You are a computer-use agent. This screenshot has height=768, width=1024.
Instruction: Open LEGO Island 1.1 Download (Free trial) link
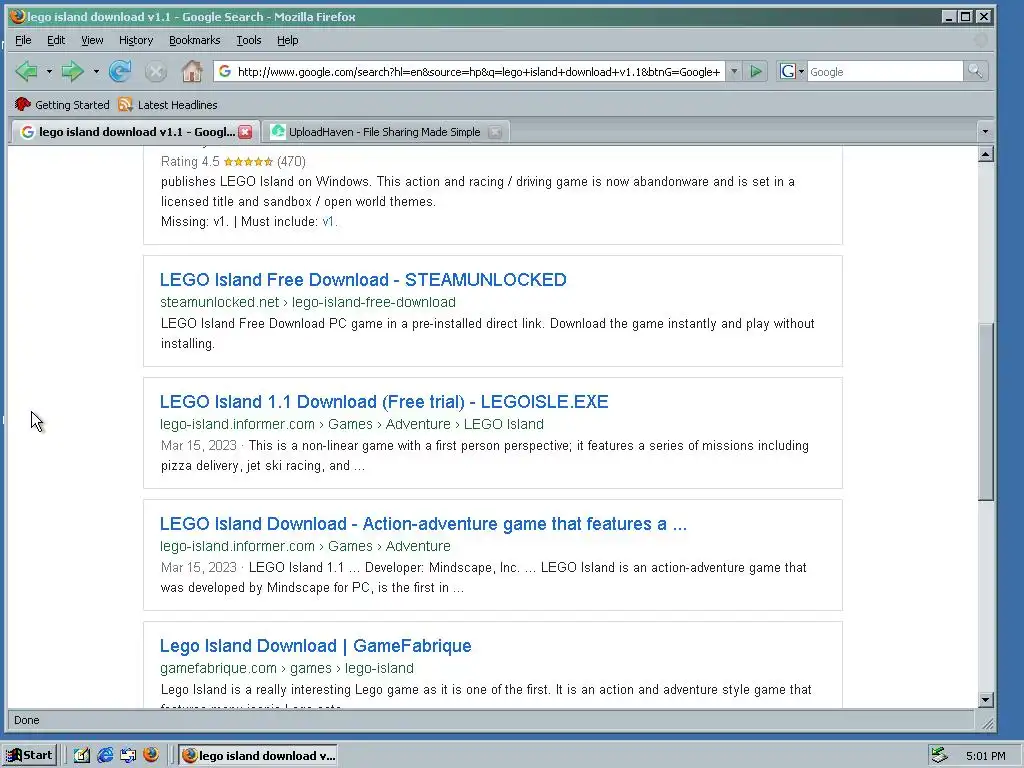click(384, 402)
